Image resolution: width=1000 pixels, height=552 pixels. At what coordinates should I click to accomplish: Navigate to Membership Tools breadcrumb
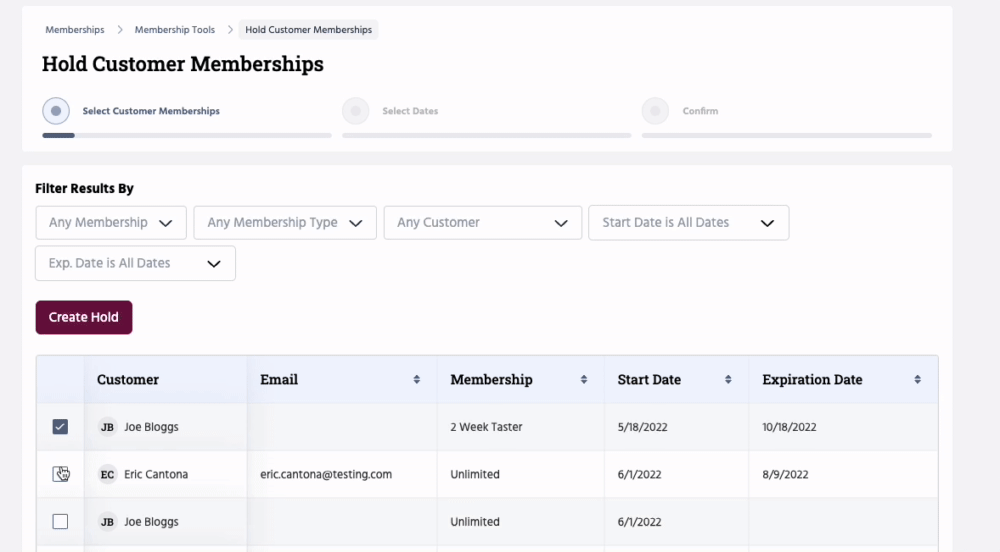(x=175, y=30)
